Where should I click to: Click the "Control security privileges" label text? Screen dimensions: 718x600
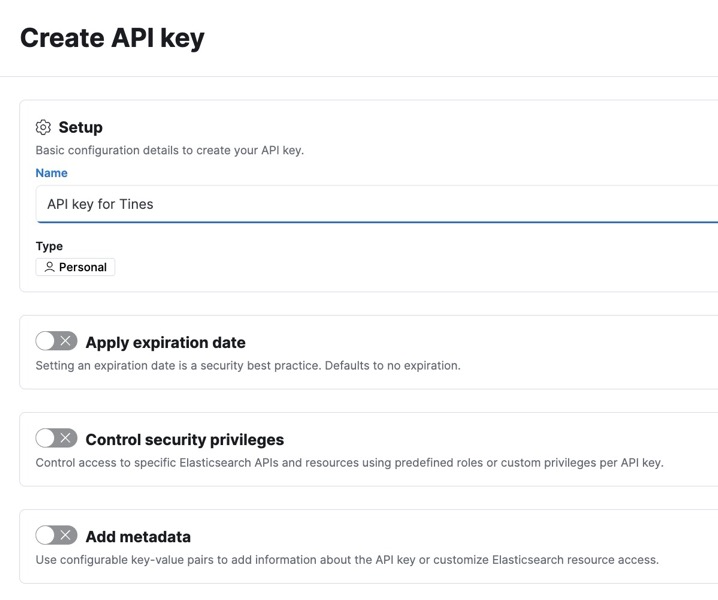185,439
